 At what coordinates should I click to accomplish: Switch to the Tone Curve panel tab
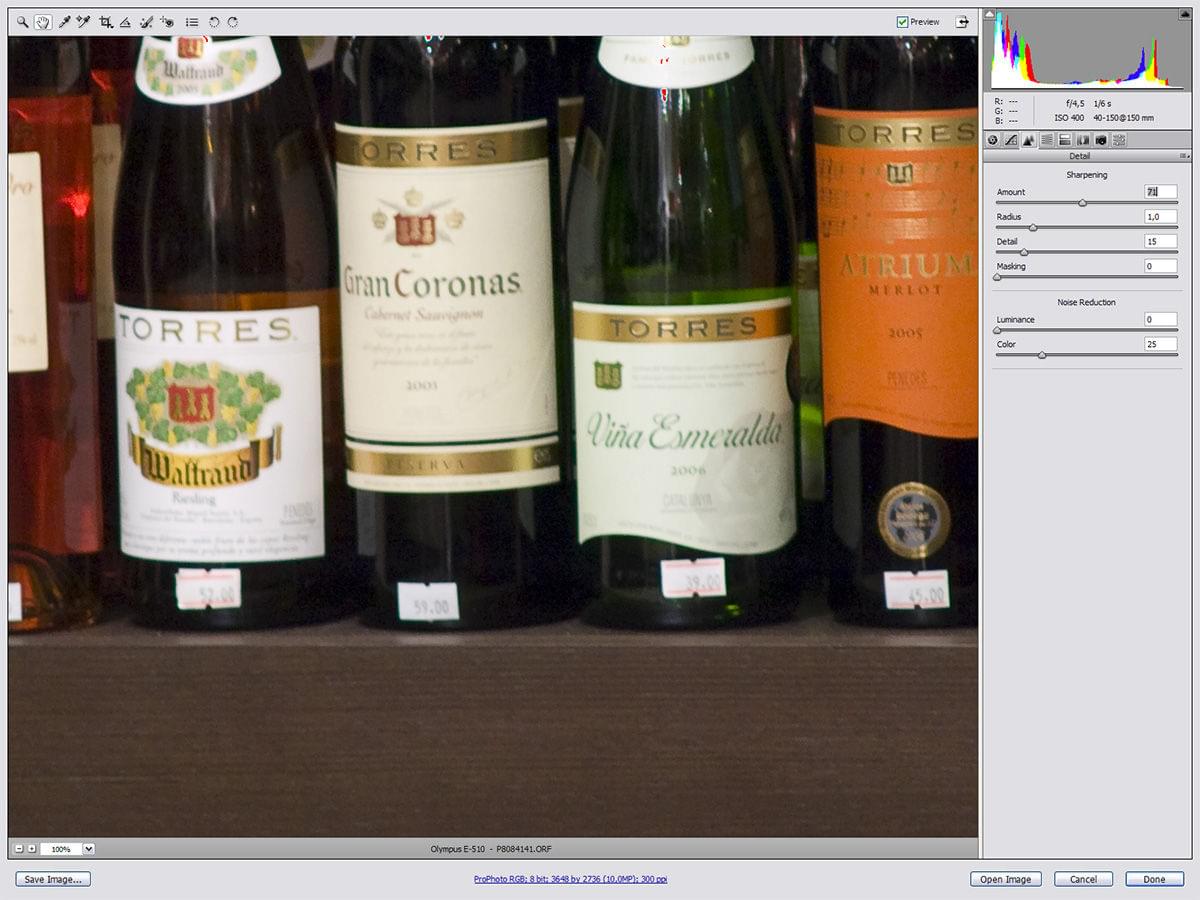click(1011, 140)
